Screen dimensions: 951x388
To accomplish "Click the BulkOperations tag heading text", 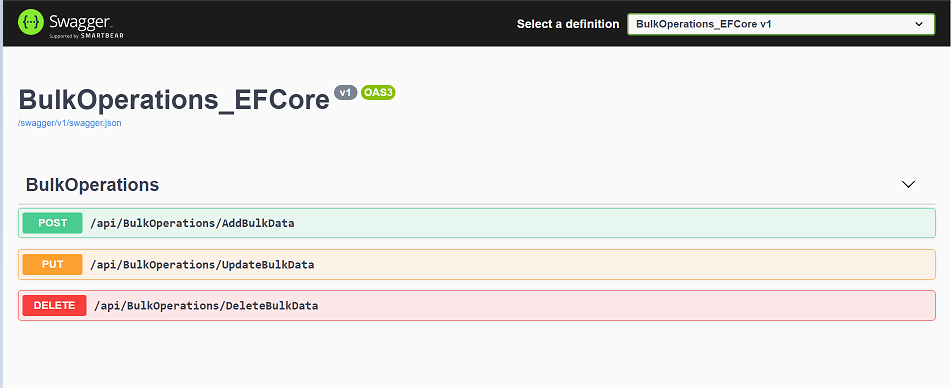I will coord(92,185).
